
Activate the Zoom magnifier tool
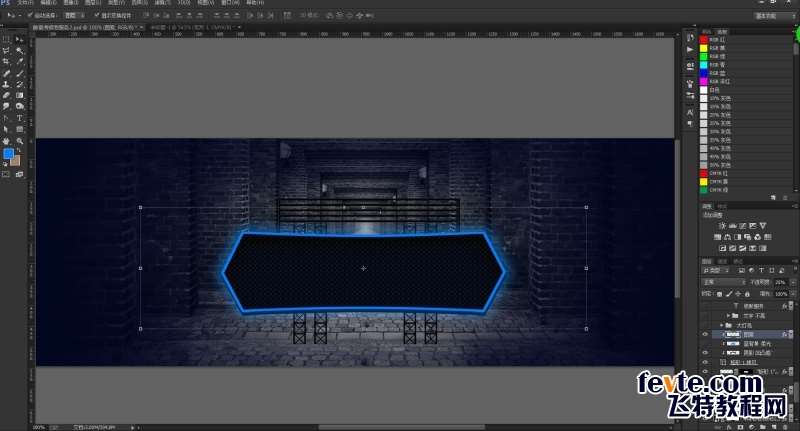(x=20, y=141)
